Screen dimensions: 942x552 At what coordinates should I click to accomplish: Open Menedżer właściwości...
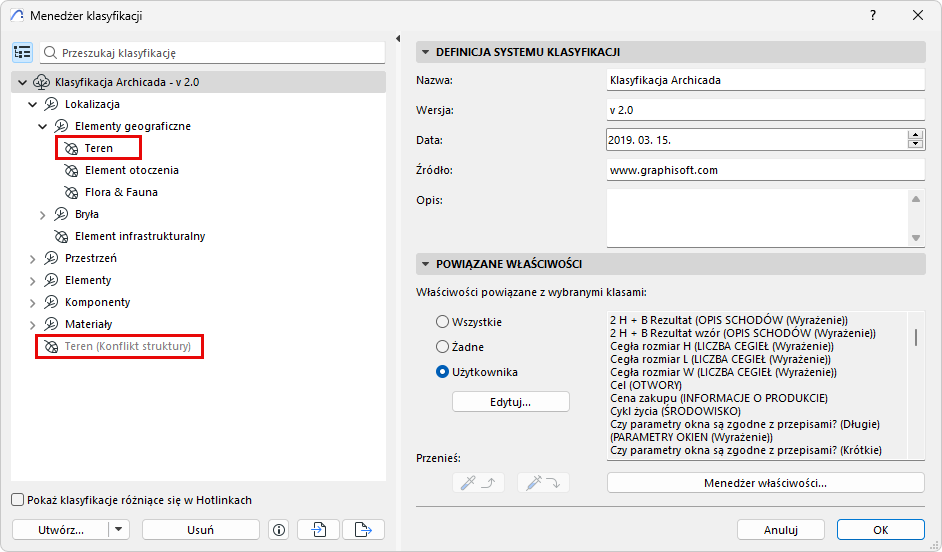[x=765, y=483]
